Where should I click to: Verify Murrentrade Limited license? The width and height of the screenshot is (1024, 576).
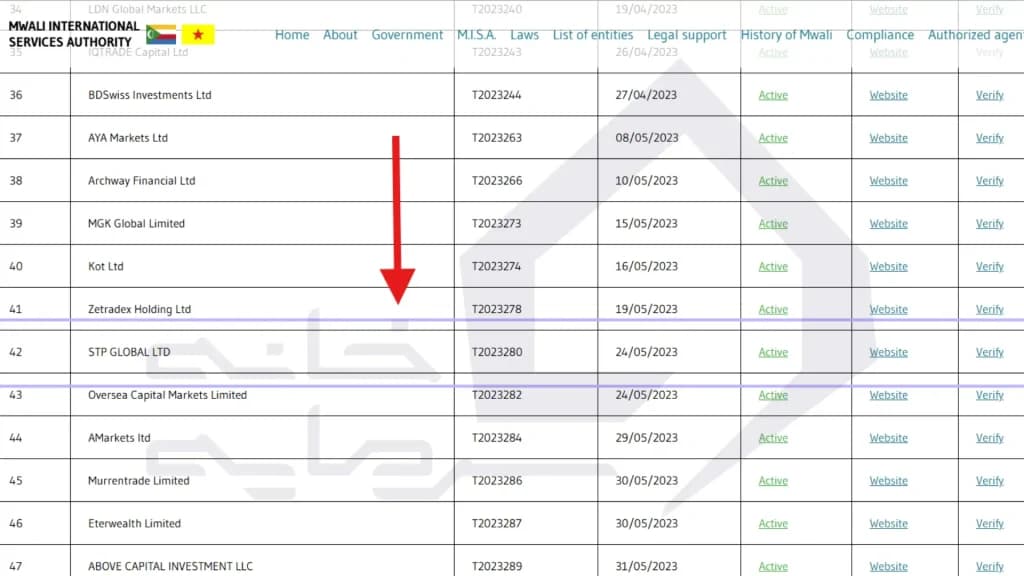click(989, 481)
